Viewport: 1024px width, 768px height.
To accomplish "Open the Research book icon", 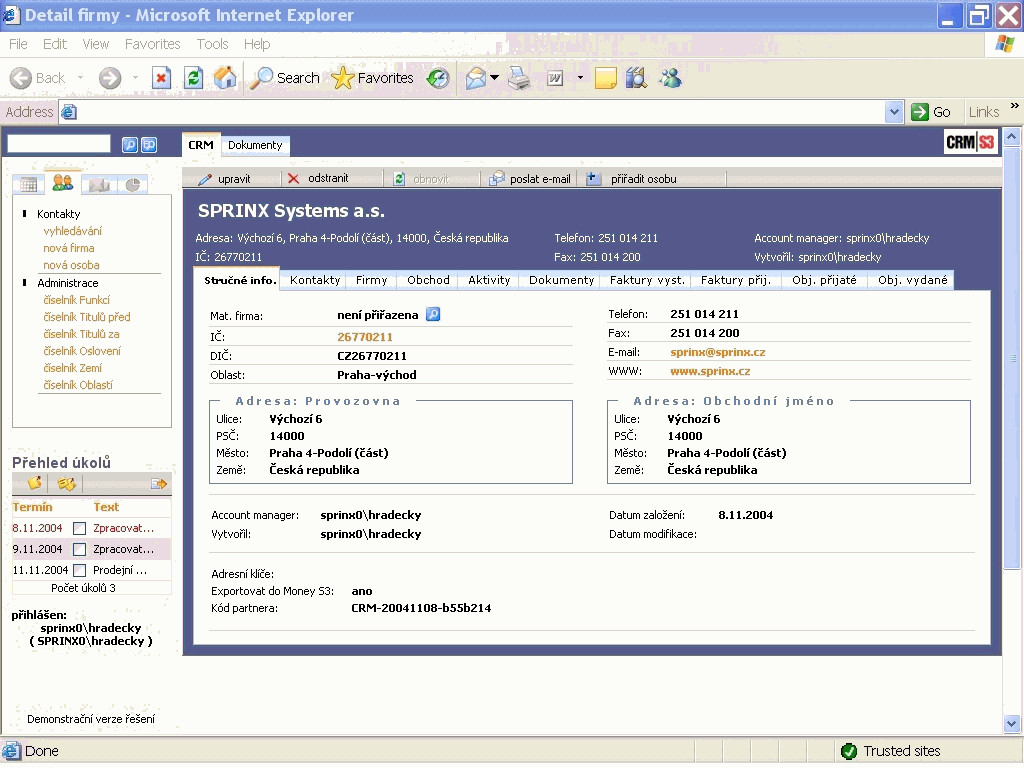I will (x=636, y=78).
